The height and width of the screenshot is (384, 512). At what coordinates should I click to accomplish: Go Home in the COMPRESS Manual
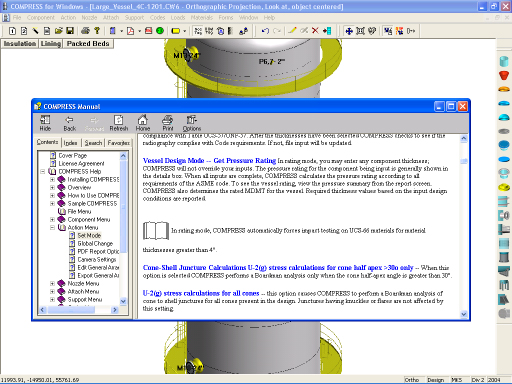143,123
